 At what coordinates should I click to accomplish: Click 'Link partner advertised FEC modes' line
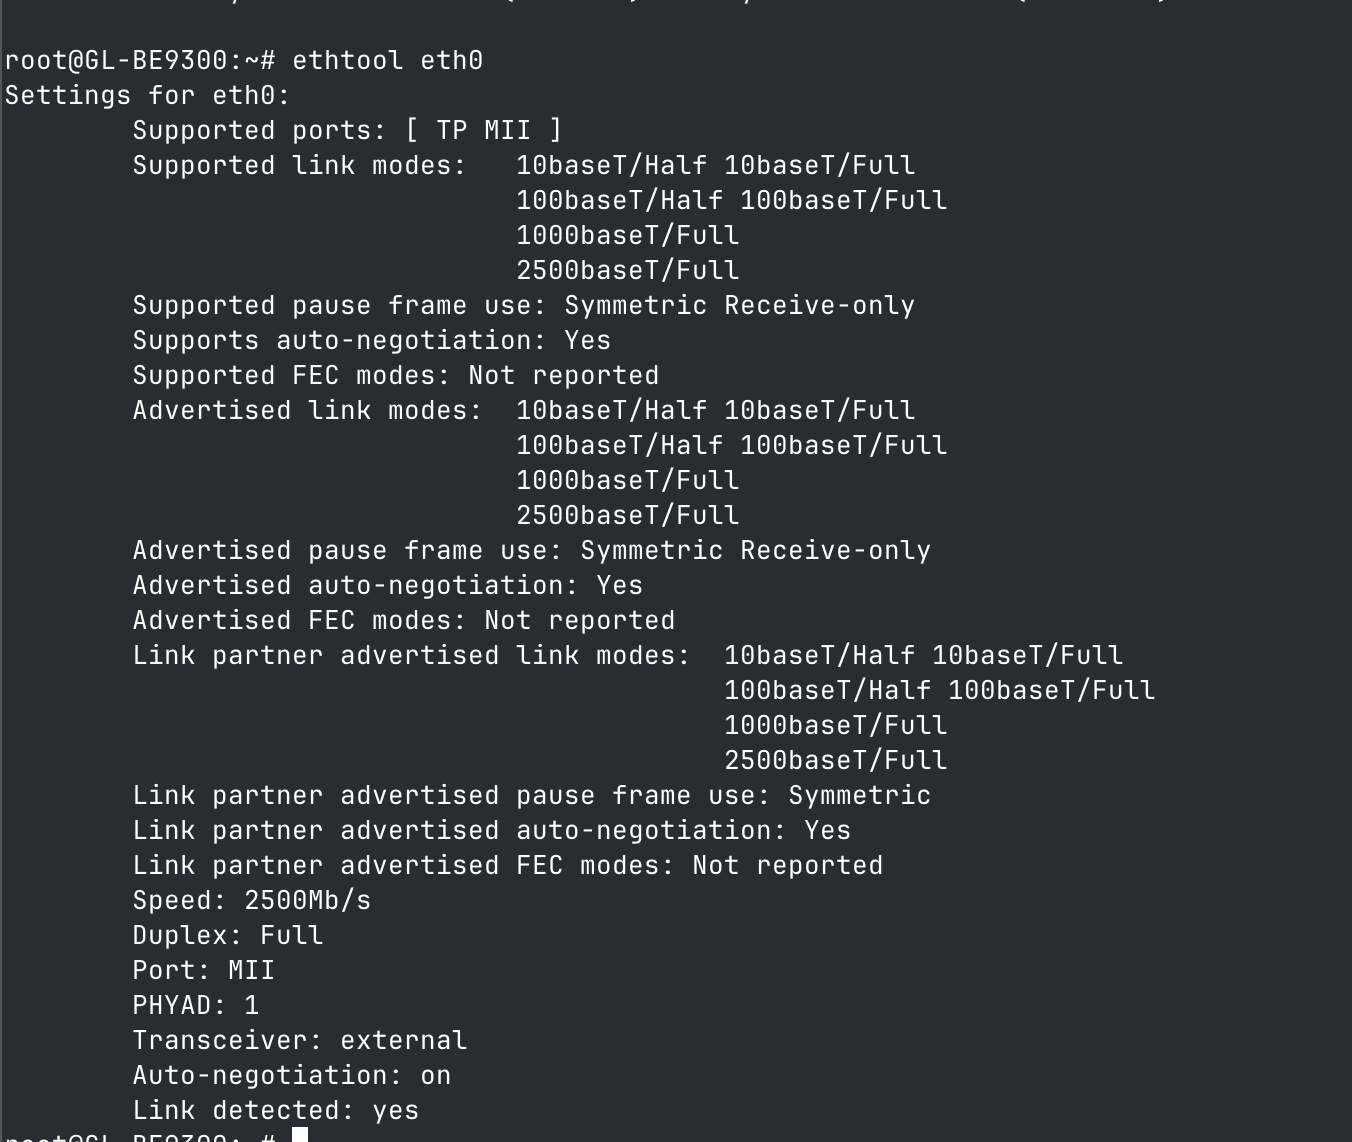pyautogui.click(x=507, y=866)
